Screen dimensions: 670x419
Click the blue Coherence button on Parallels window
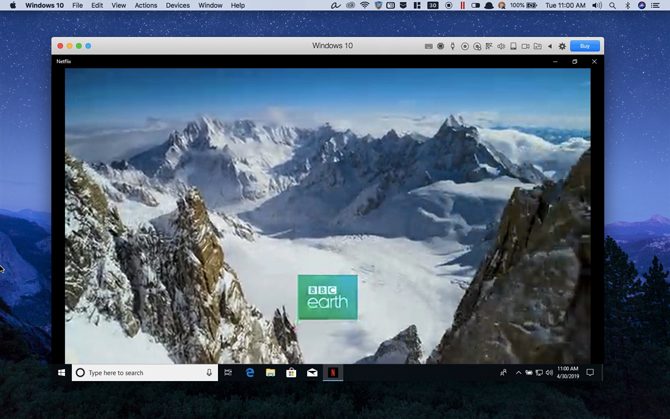pyautogui.click(x=88, y=46)
